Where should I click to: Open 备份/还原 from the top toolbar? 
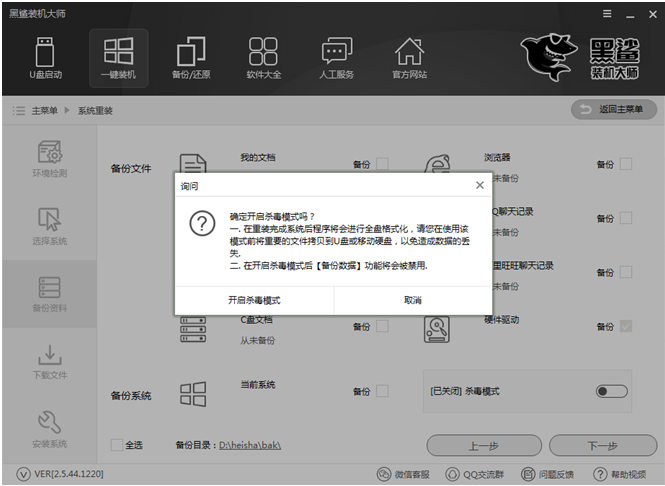tap(190, 58)
